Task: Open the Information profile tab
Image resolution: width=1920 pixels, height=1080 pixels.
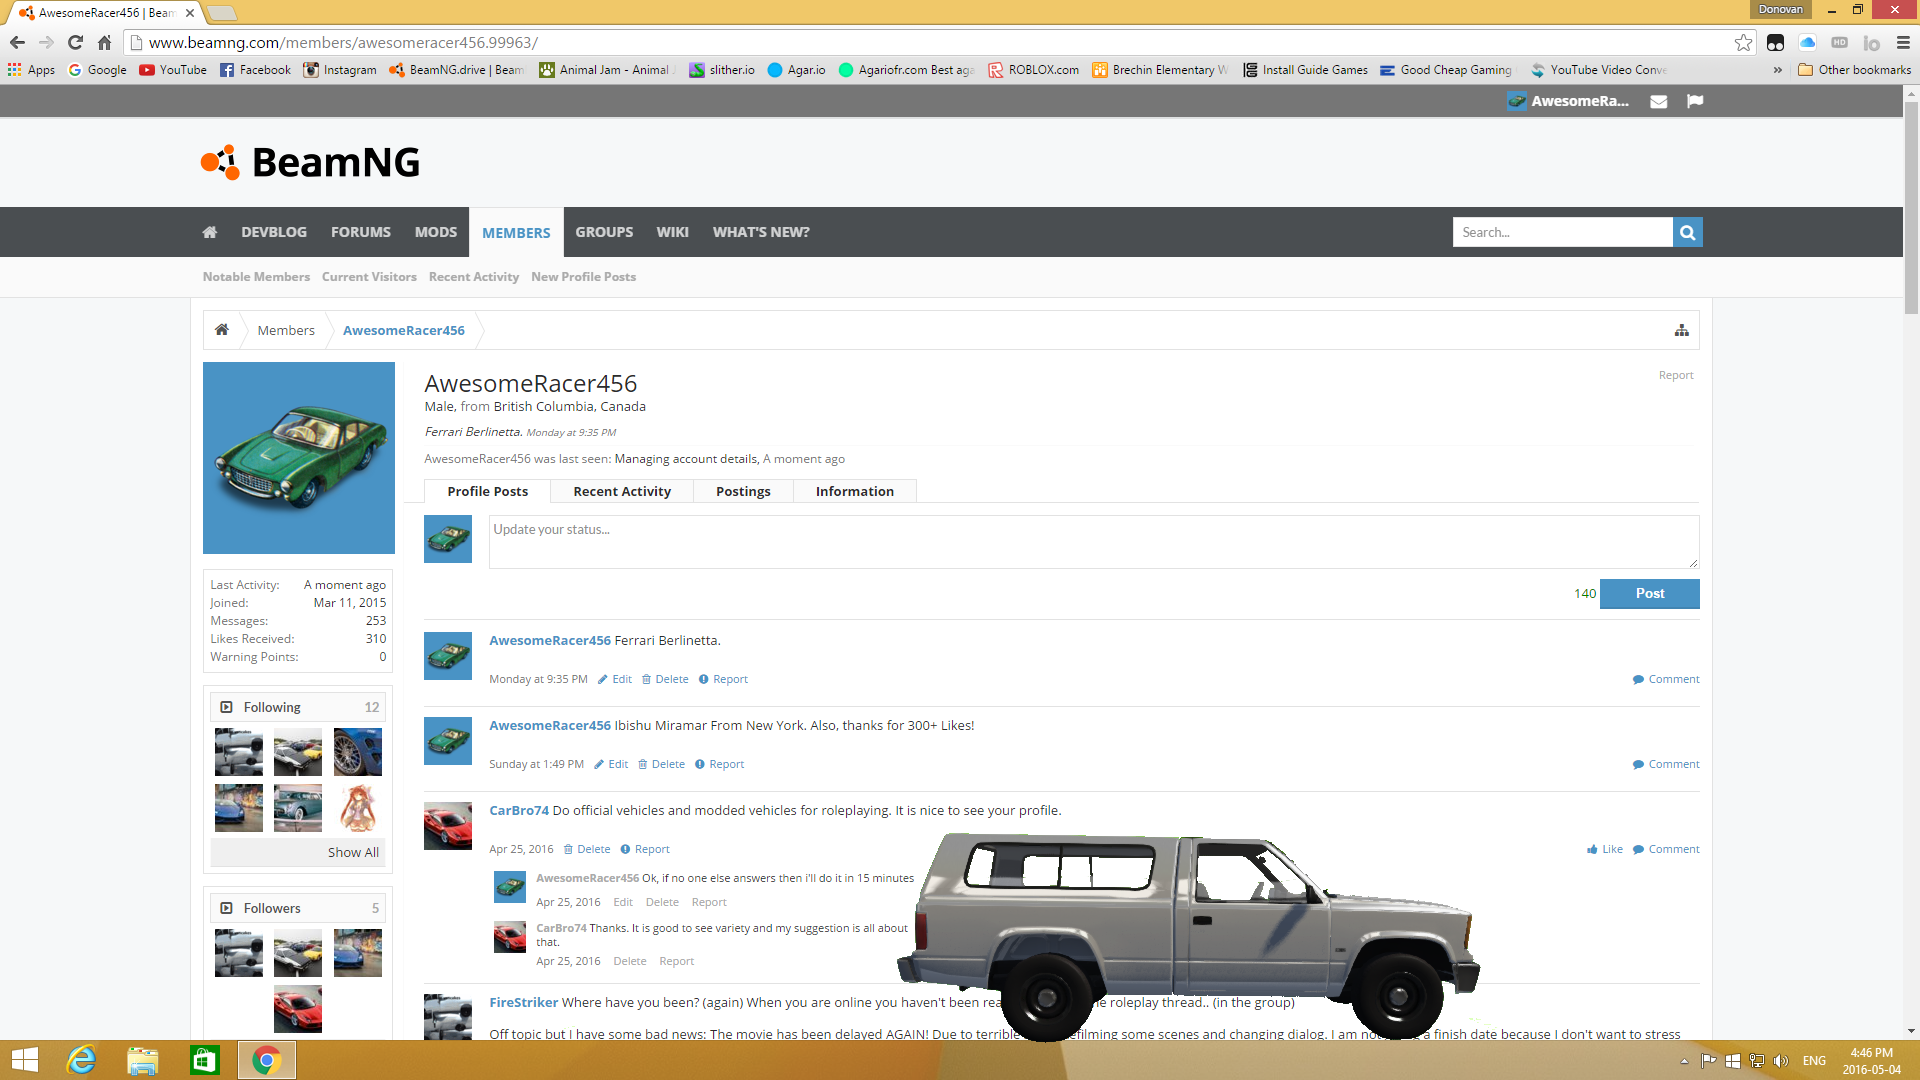Action: click(x=854, y=491)
